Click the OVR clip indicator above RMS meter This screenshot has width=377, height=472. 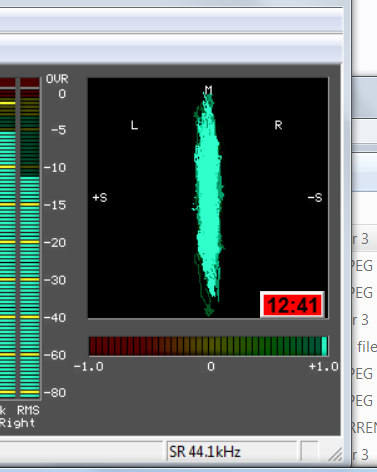30,82
